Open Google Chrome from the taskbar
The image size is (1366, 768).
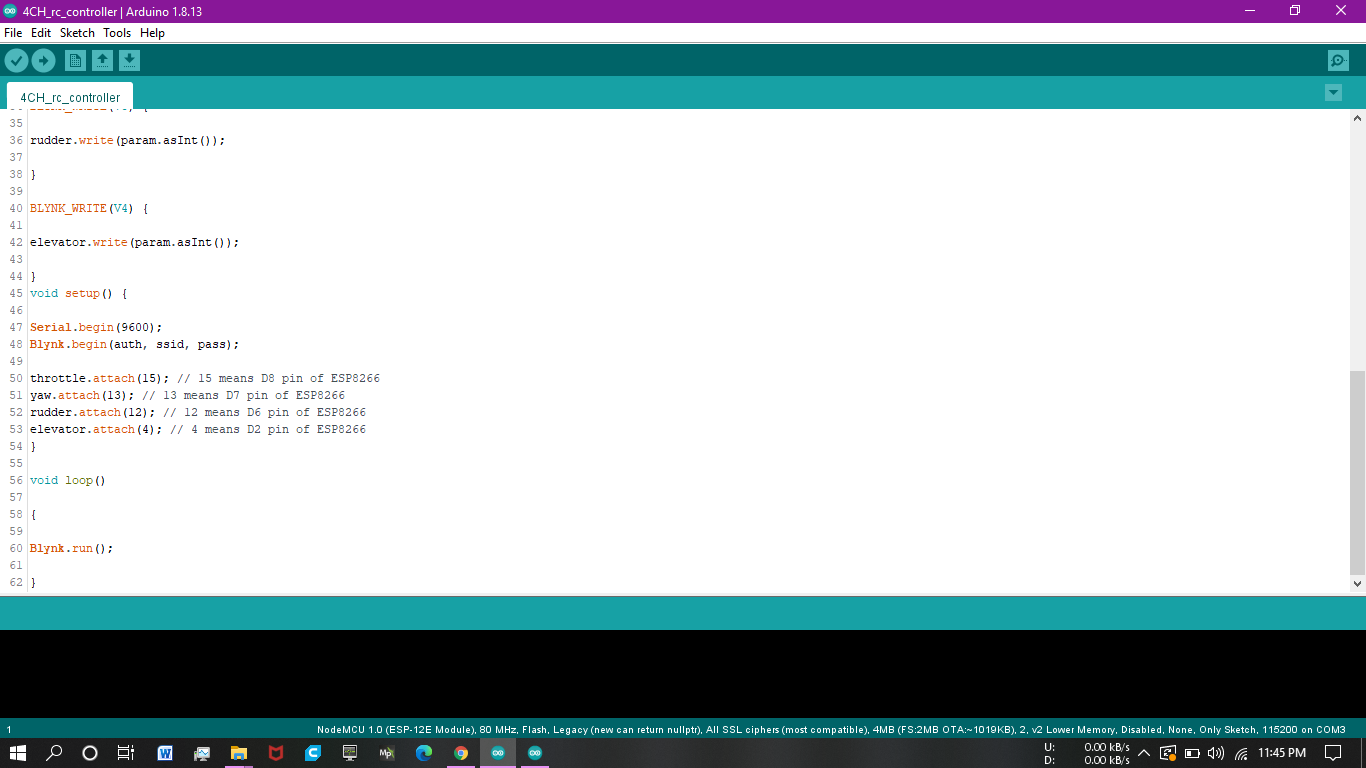point(461,753)
